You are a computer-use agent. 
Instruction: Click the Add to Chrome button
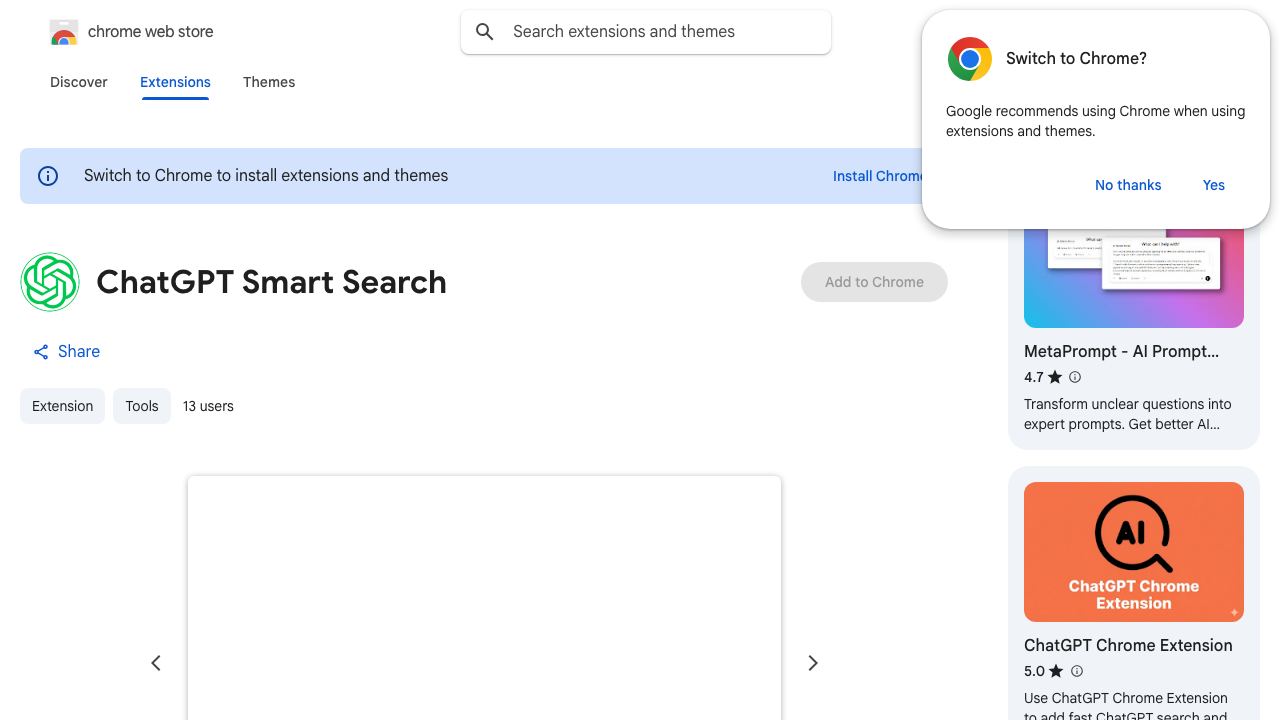click(874, 282)
